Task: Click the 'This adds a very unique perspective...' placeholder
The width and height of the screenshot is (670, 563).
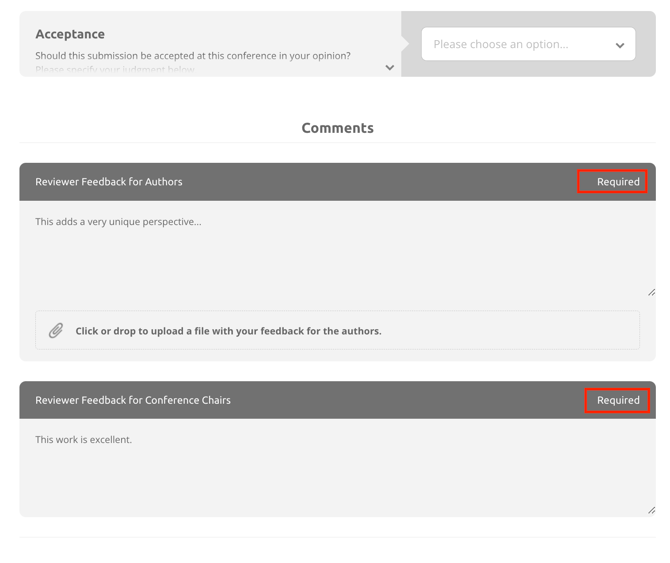Action: point(118,222)
